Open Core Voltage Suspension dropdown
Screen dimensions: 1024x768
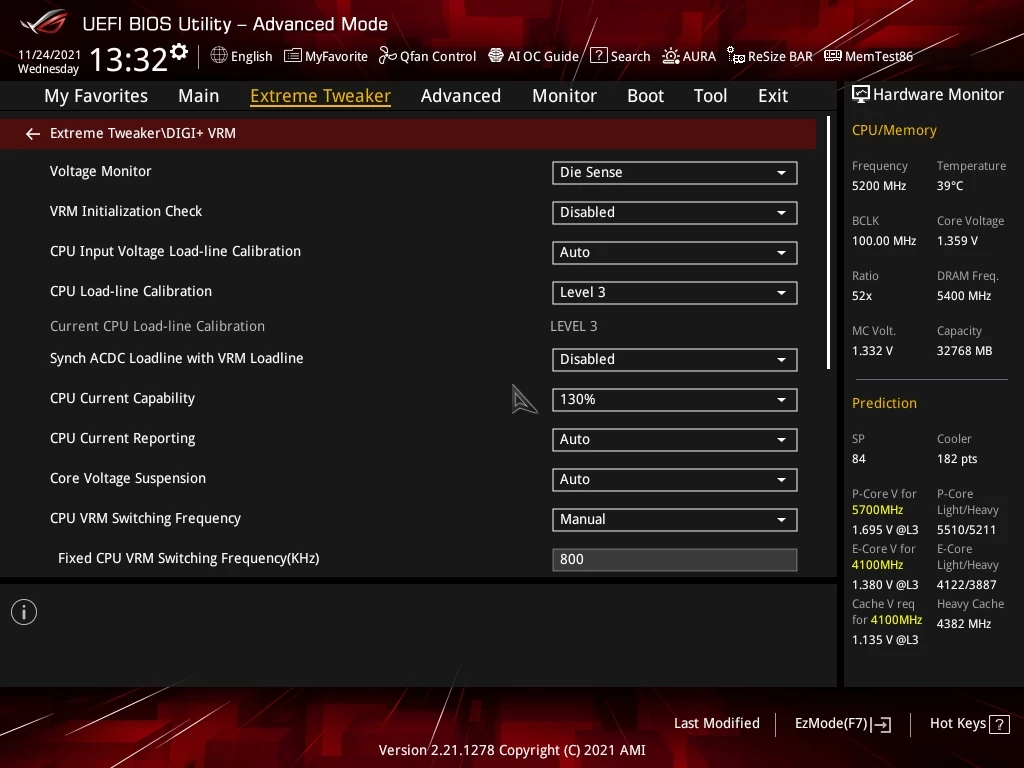[x=674, y=479]
